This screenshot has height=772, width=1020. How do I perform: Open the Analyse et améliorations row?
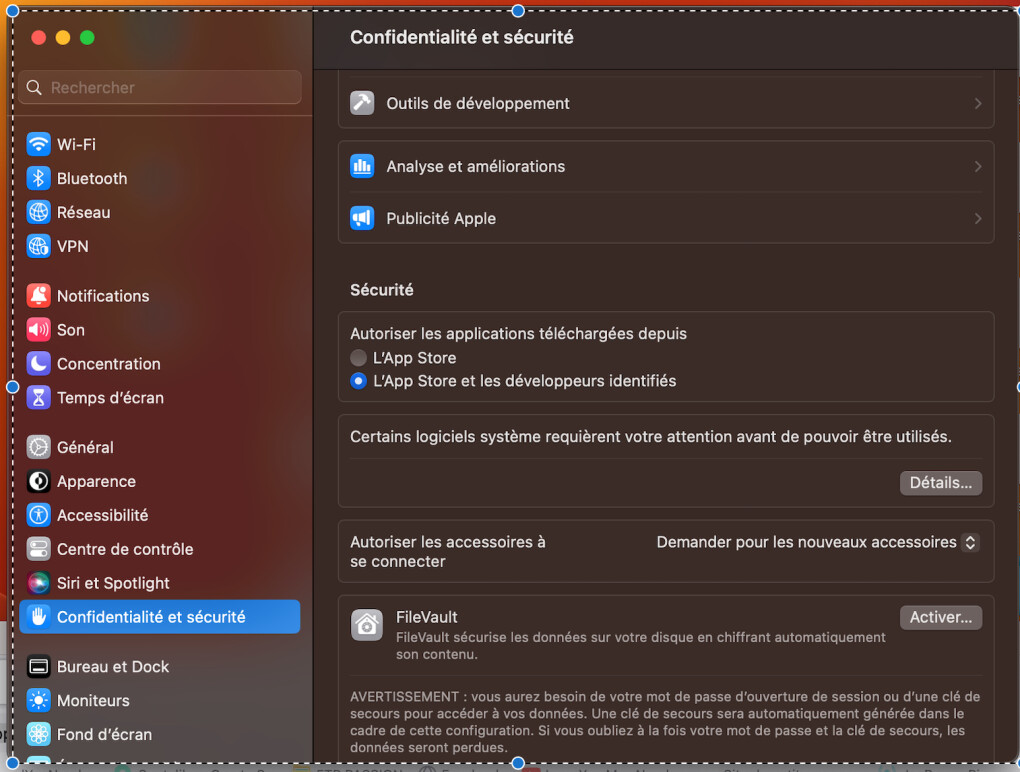click(665, 166)
